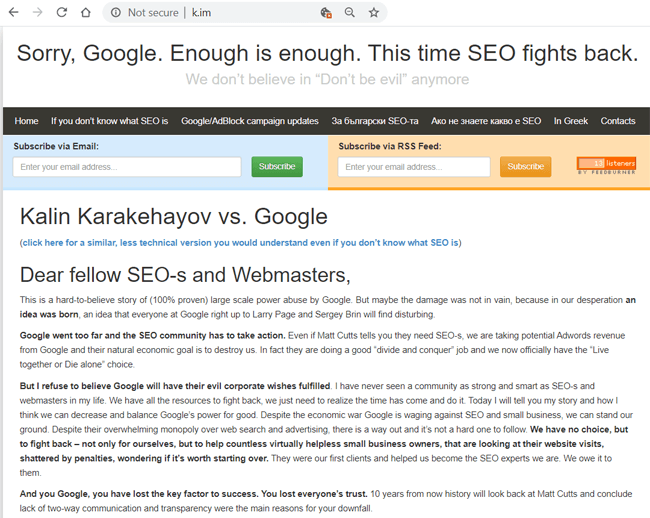The image size is (650, 518).
Task: Select the 'За български SEO-та' menu item
Action: [375, 121]
